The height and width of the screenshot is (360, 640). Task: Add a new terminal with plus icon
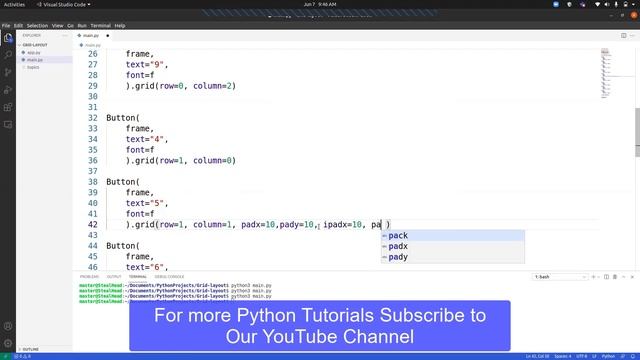pos(593,277)
